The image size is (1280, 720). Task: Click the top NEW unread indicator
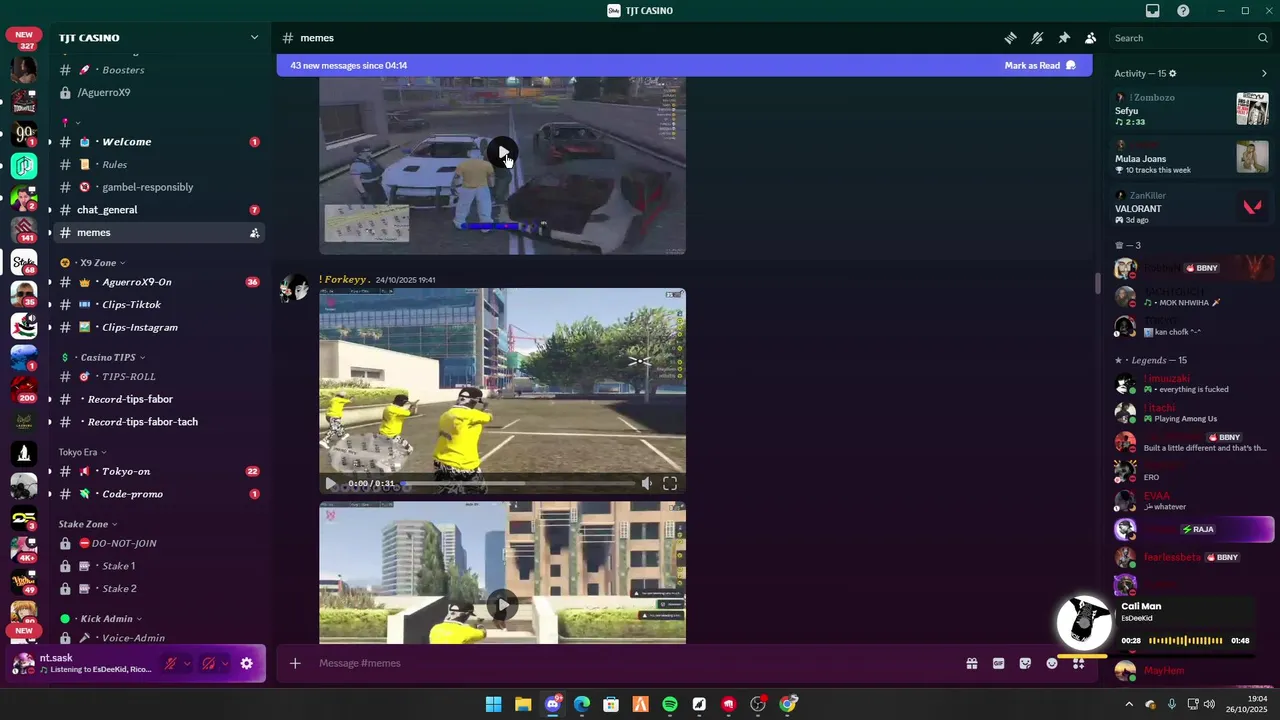pos(24,35)
